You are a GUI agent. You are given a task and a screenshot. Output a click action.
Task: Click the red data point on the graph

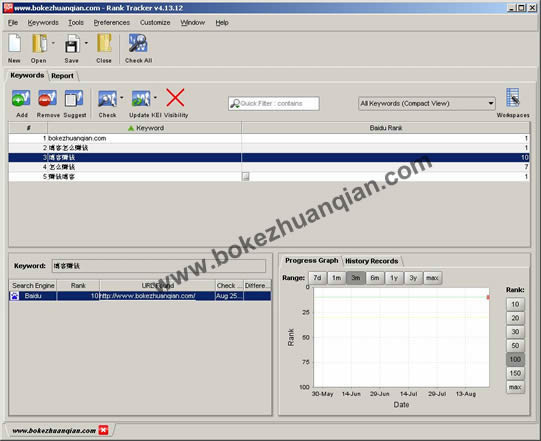tap(488, 297)
